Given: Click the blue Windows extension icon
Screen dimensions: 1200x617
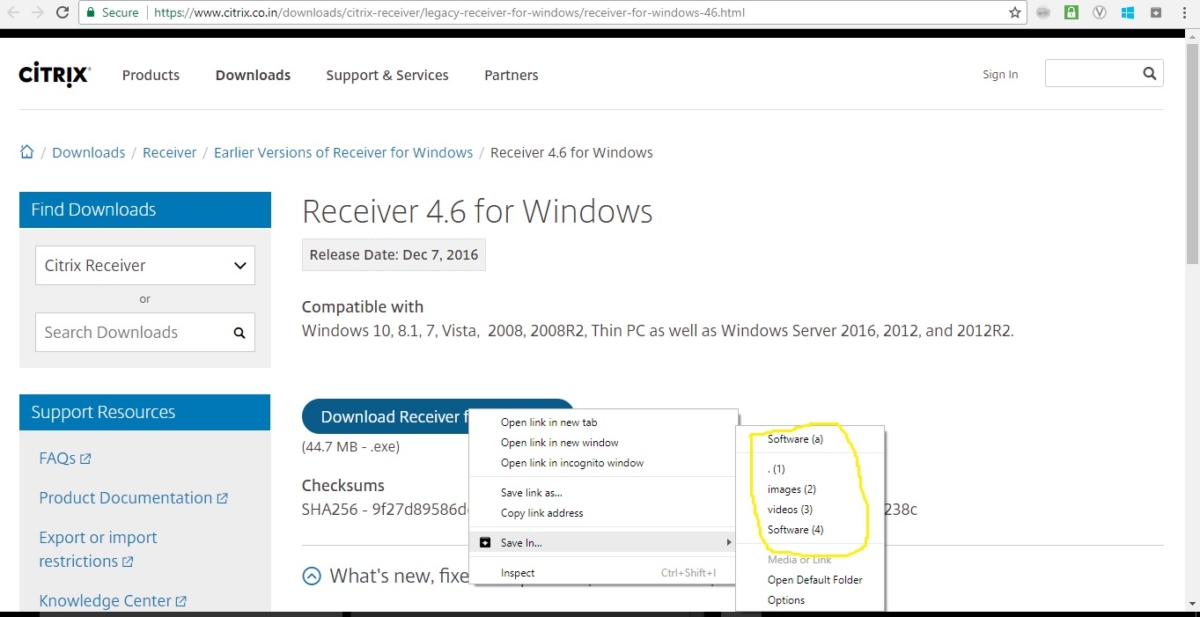Looking at the screenshot, I should point(1128,13).
